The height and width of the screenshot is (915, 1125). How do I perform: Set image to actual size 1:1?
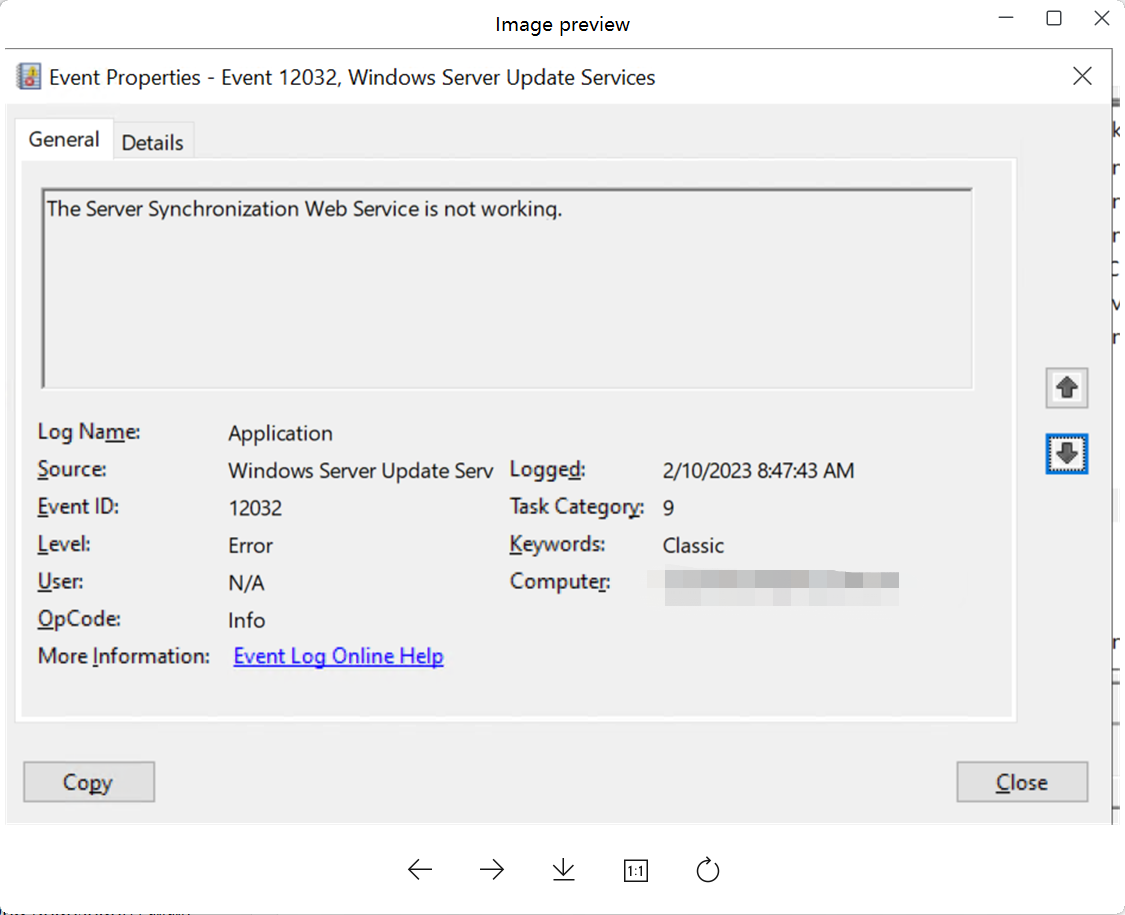point(636,871)
